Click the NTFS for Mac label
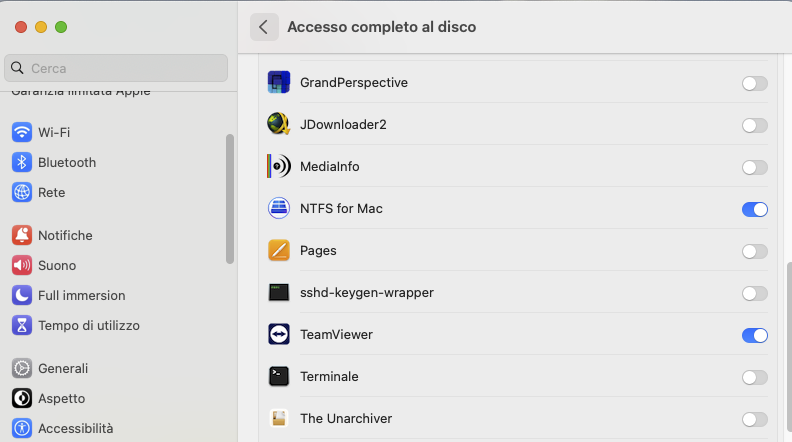792x442 pixels. (x=341, y=208)
